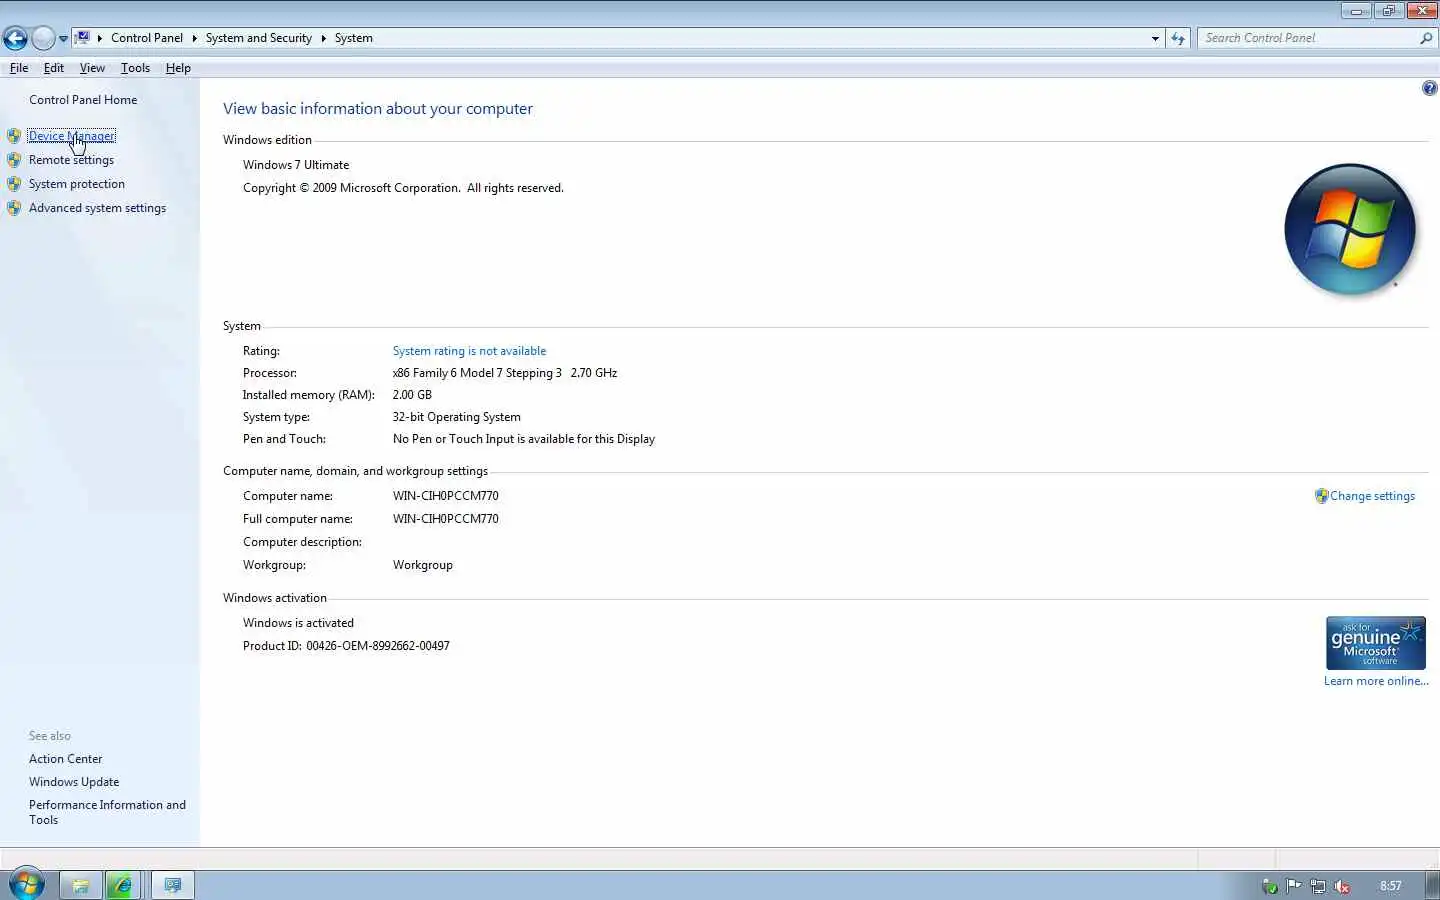Open the File menu
Image resolution: width=1440 pixels, height=900 pixels.
pyautogui.click(x=19, y=68)
